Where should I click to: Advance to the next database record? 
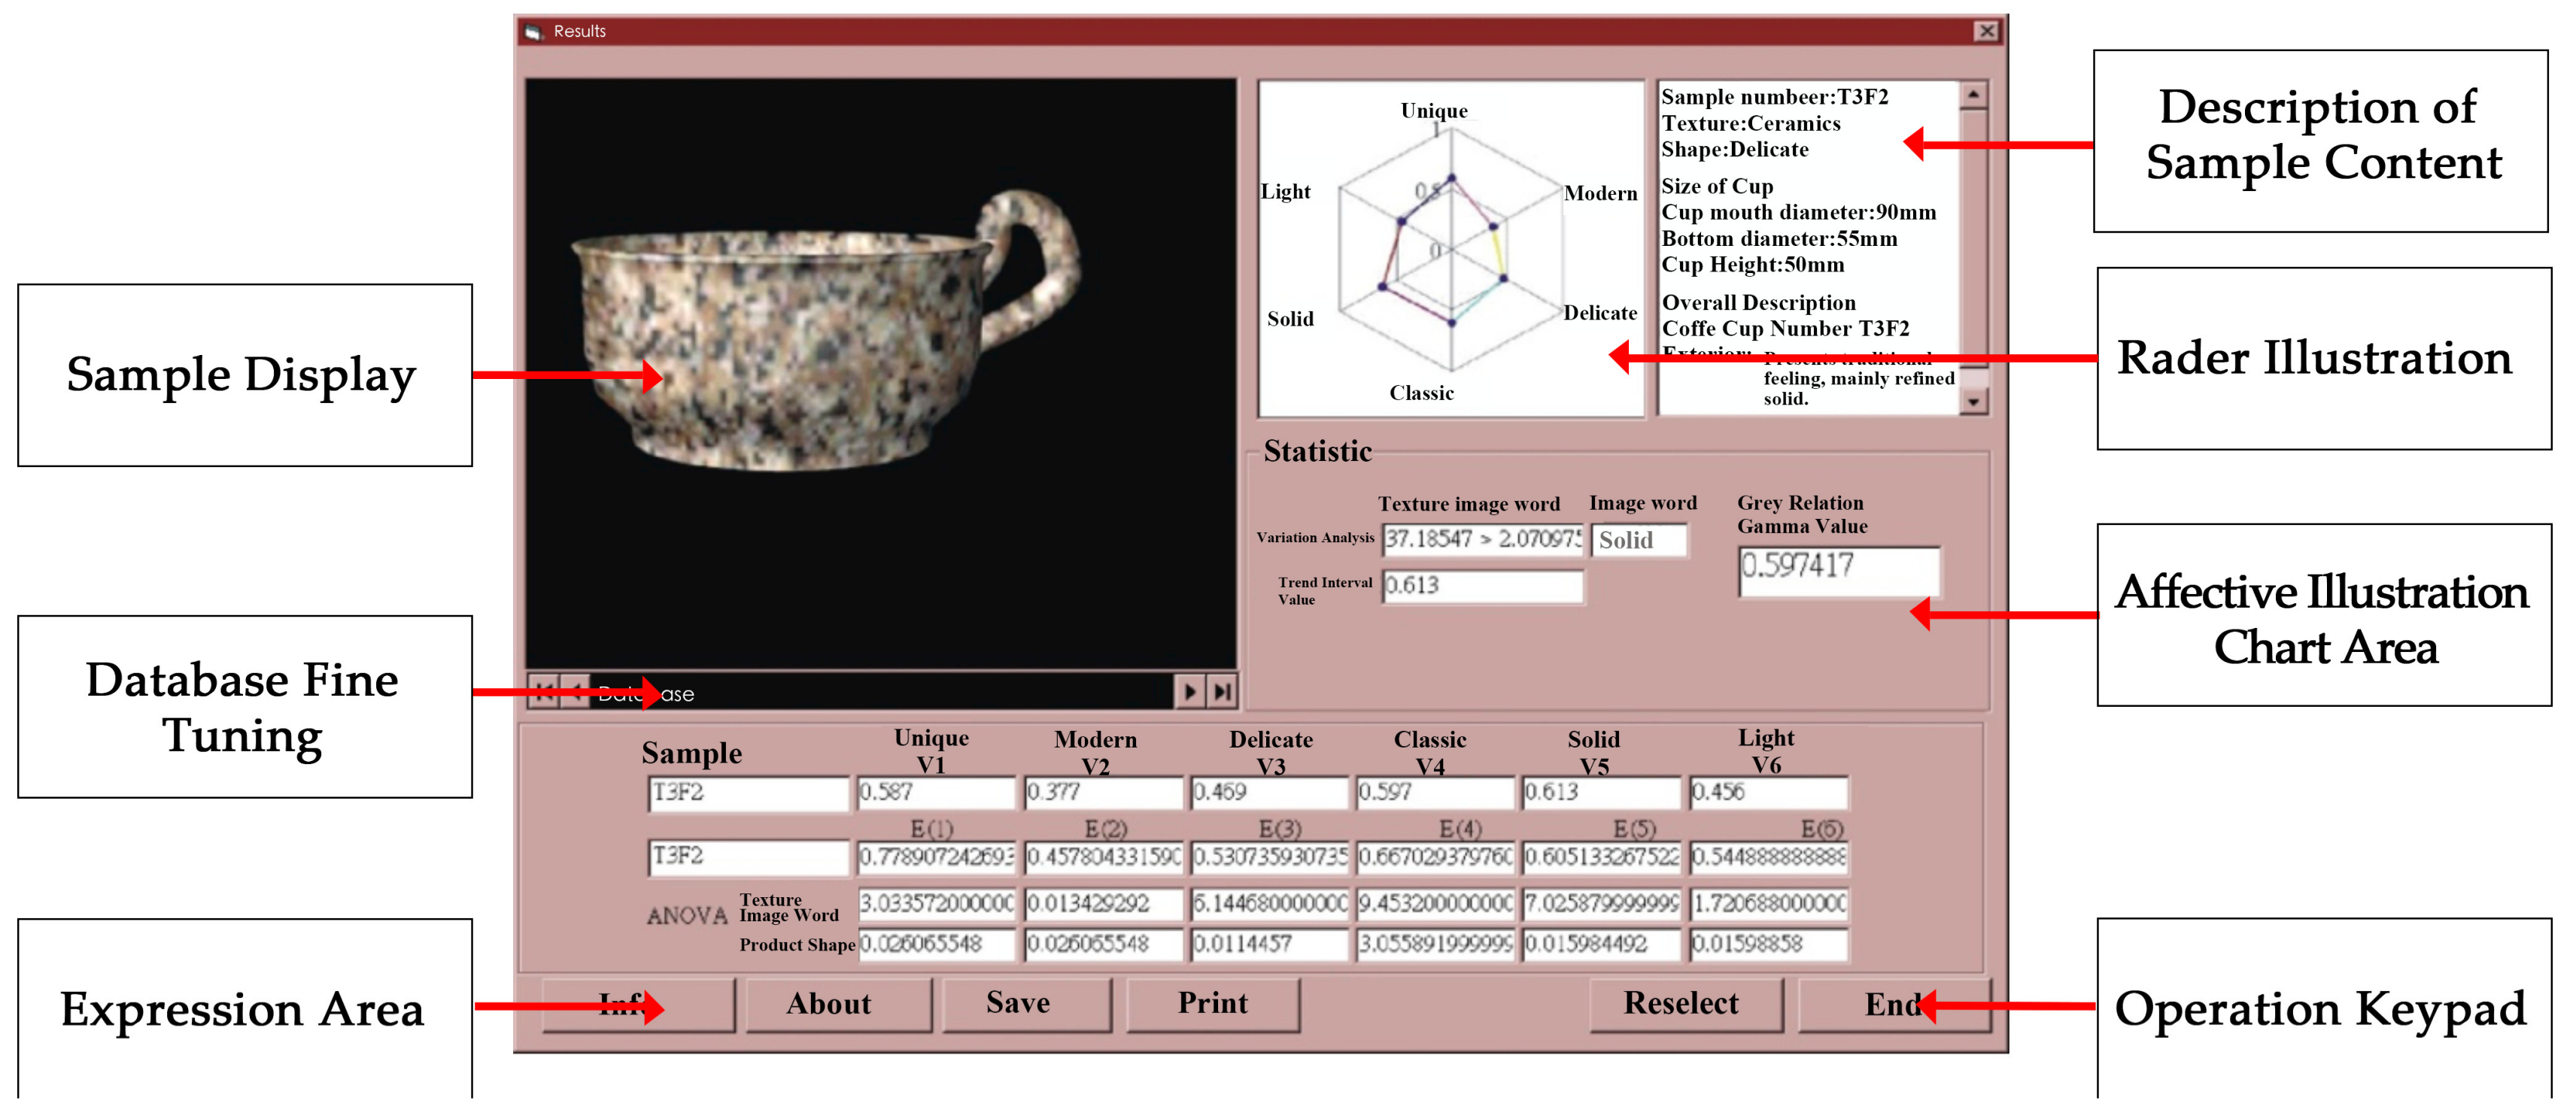(1190, 690)
